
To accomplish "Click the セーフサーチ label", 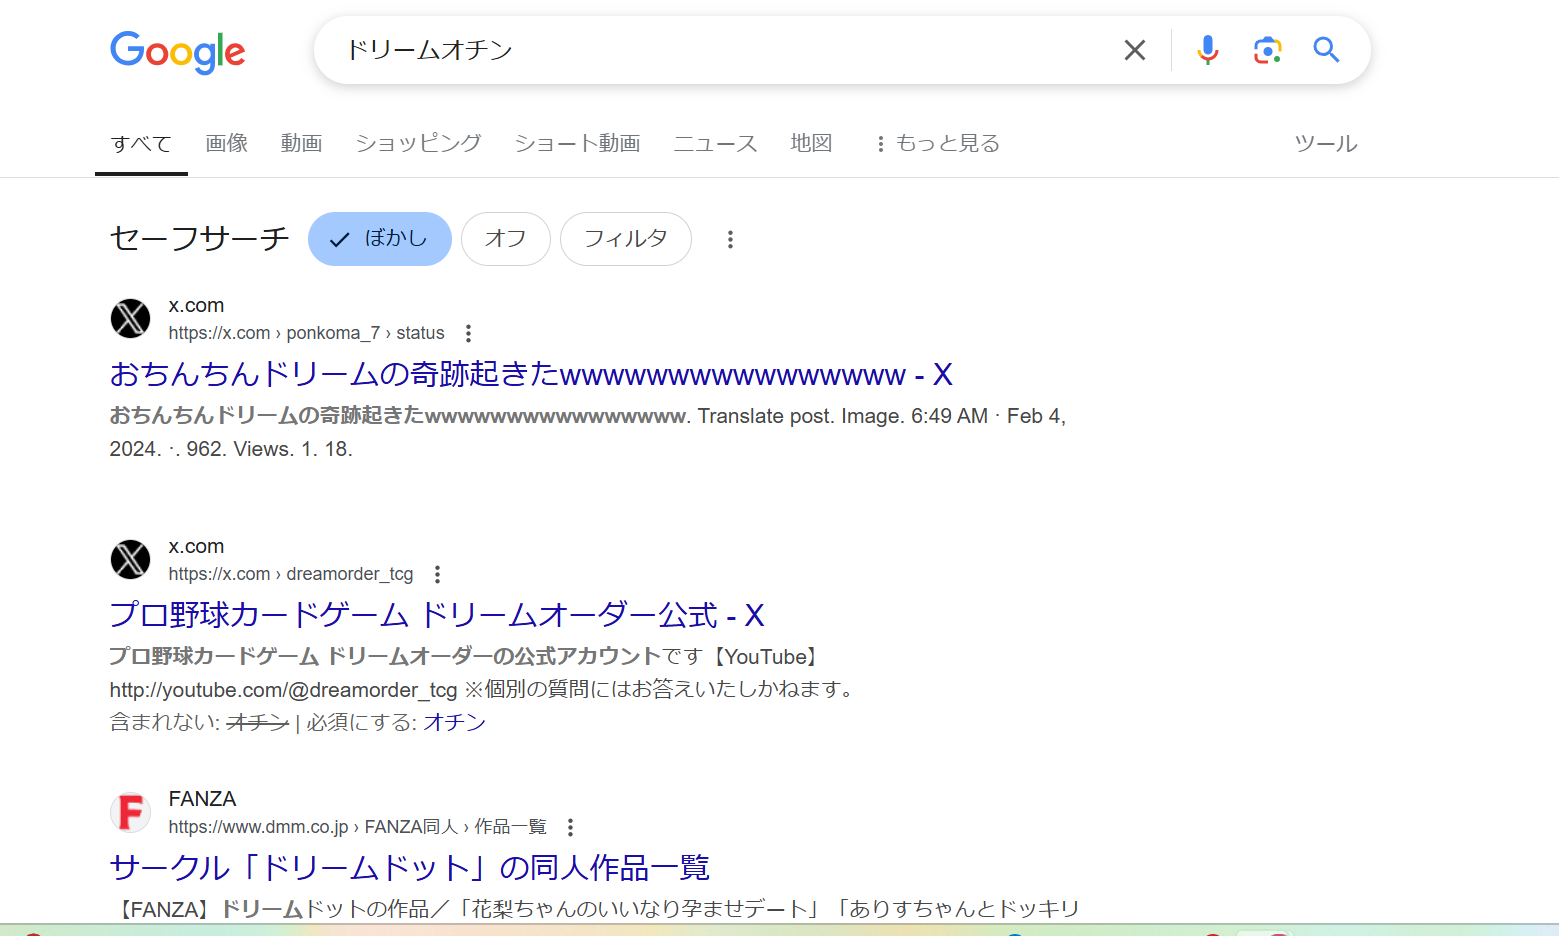I will [x=200, y=239].
